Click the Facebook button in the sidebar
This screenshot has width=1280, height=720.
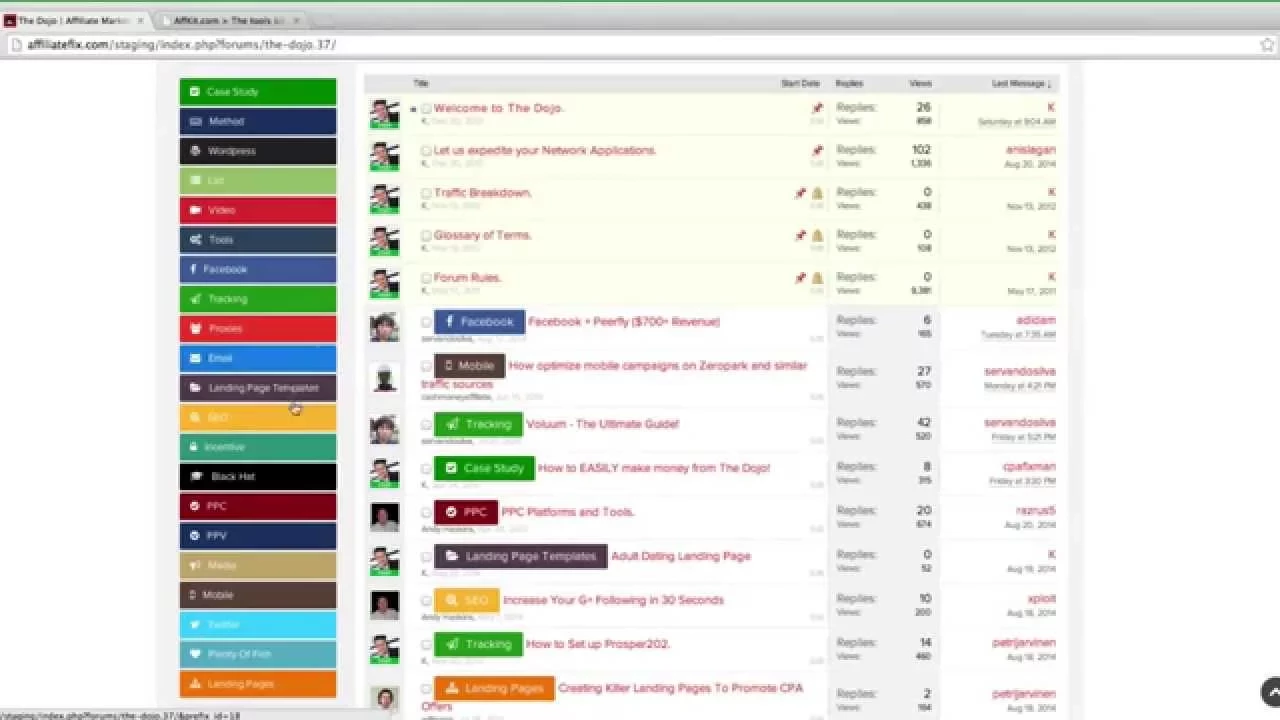[x=258, y=269]
